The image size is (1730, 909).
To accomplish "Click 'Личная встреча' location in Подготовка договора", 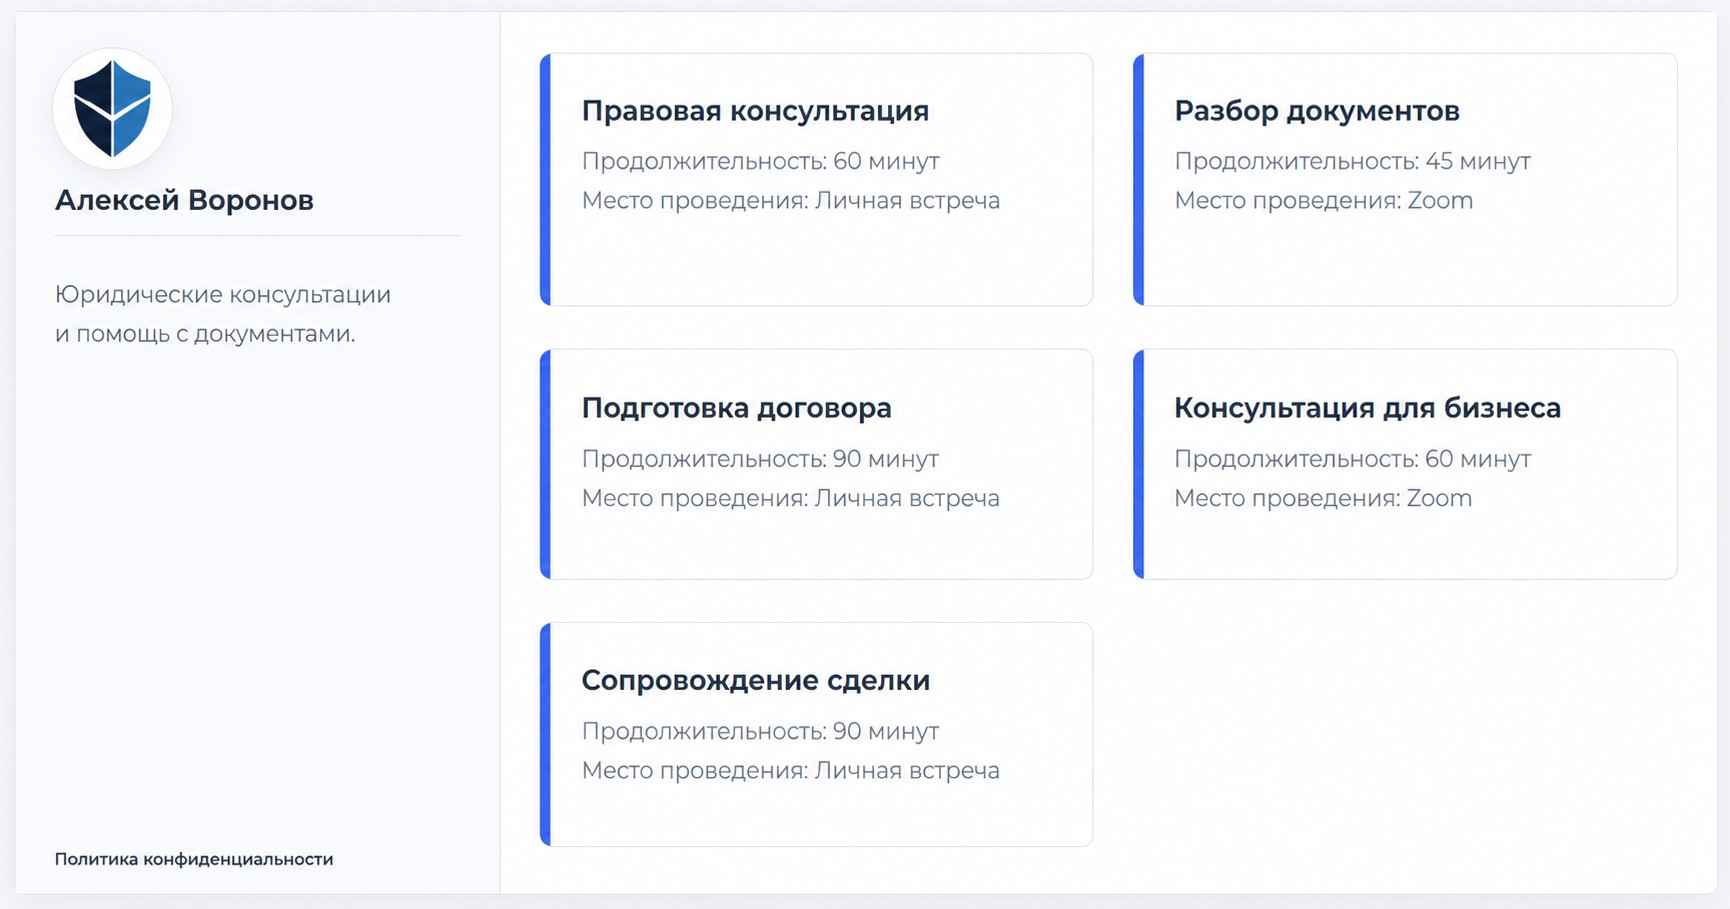I will pos(907,498).
